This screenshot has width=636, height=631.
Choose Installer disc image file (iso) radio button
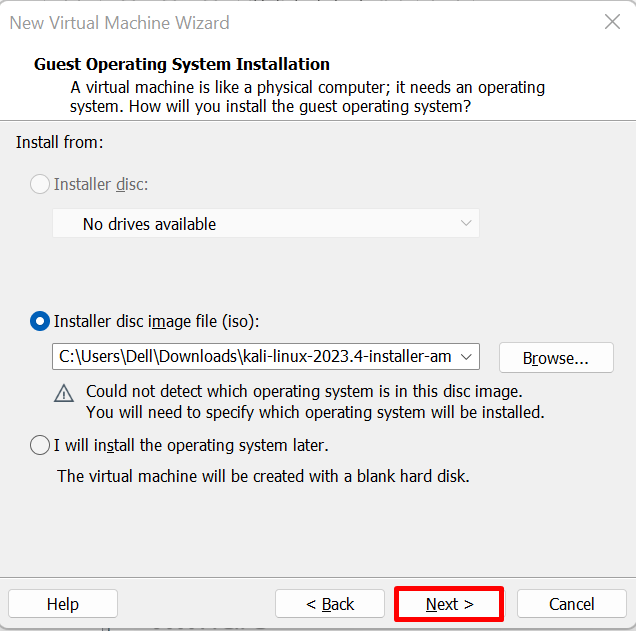tap(40, 321)
